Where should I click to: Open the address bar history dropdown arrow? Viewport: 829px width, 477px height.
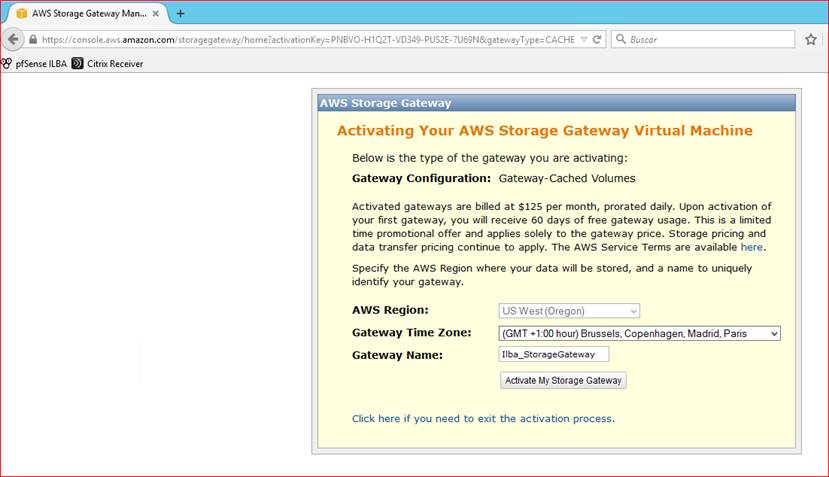[584, 40]
